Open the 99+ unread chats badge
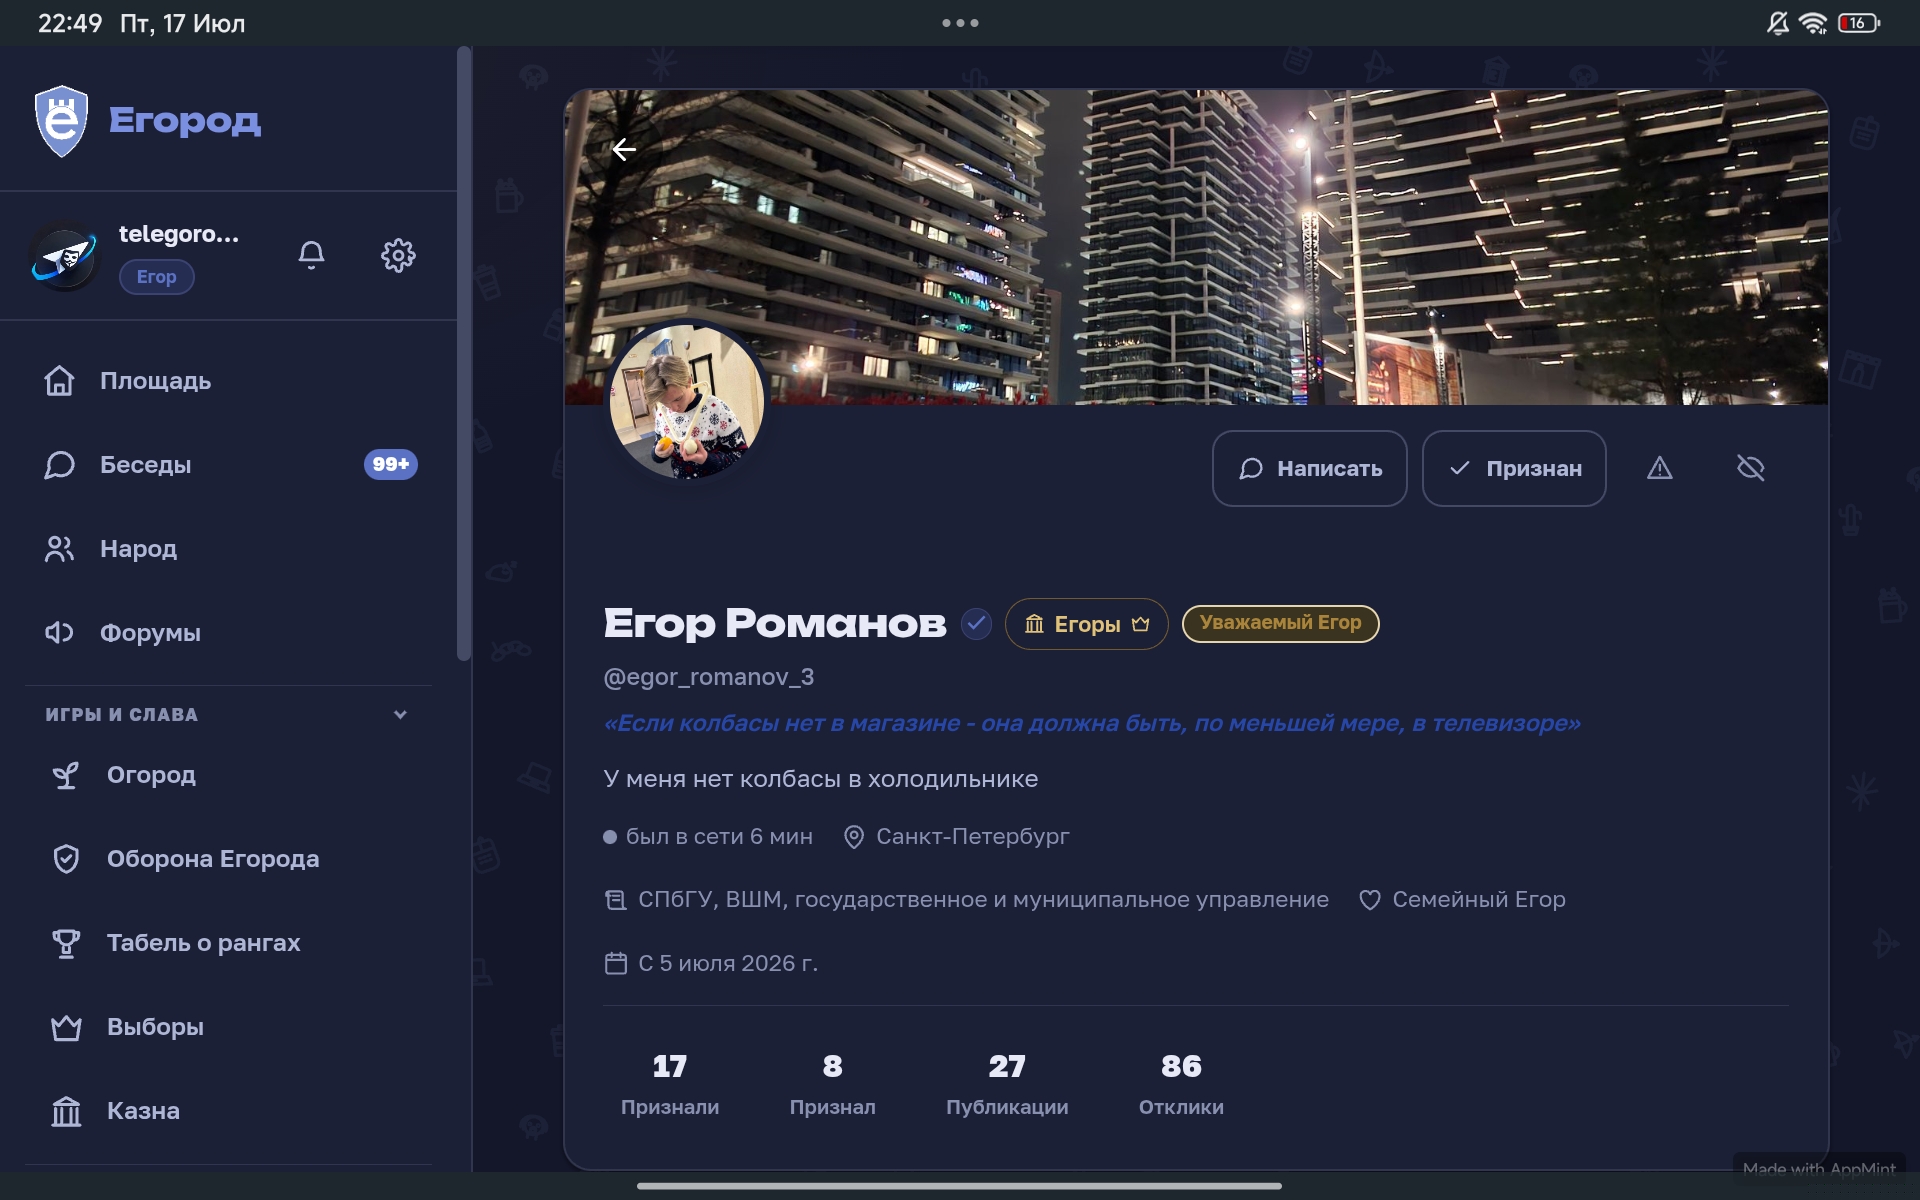 tap(390, 464)
